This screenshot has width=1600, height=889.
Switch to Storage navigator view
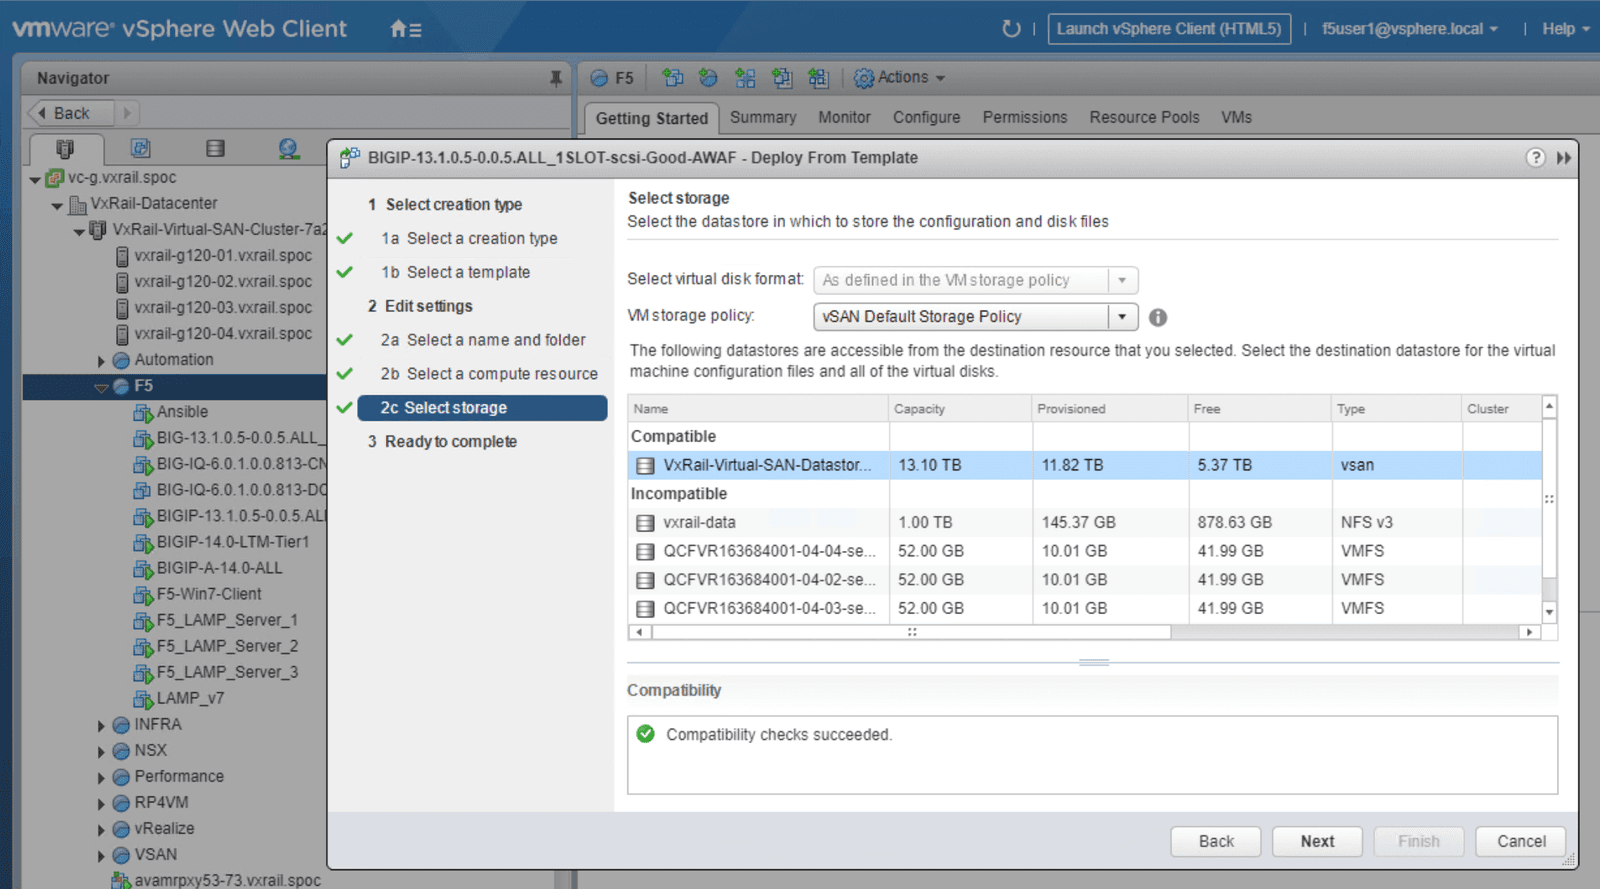tap(215, 149)
